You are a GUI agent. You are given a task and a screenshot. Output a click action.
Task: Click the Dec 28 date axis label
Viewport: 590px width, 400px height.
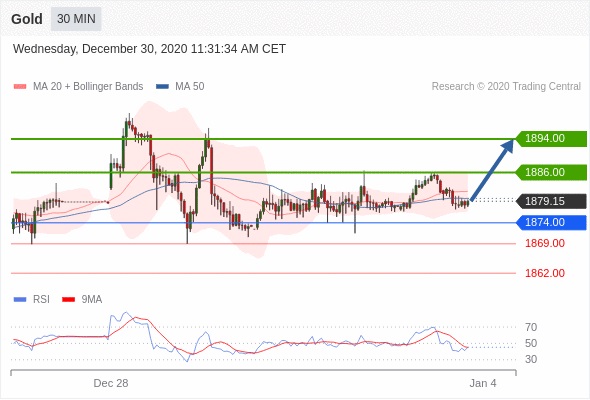click(111, 383)
